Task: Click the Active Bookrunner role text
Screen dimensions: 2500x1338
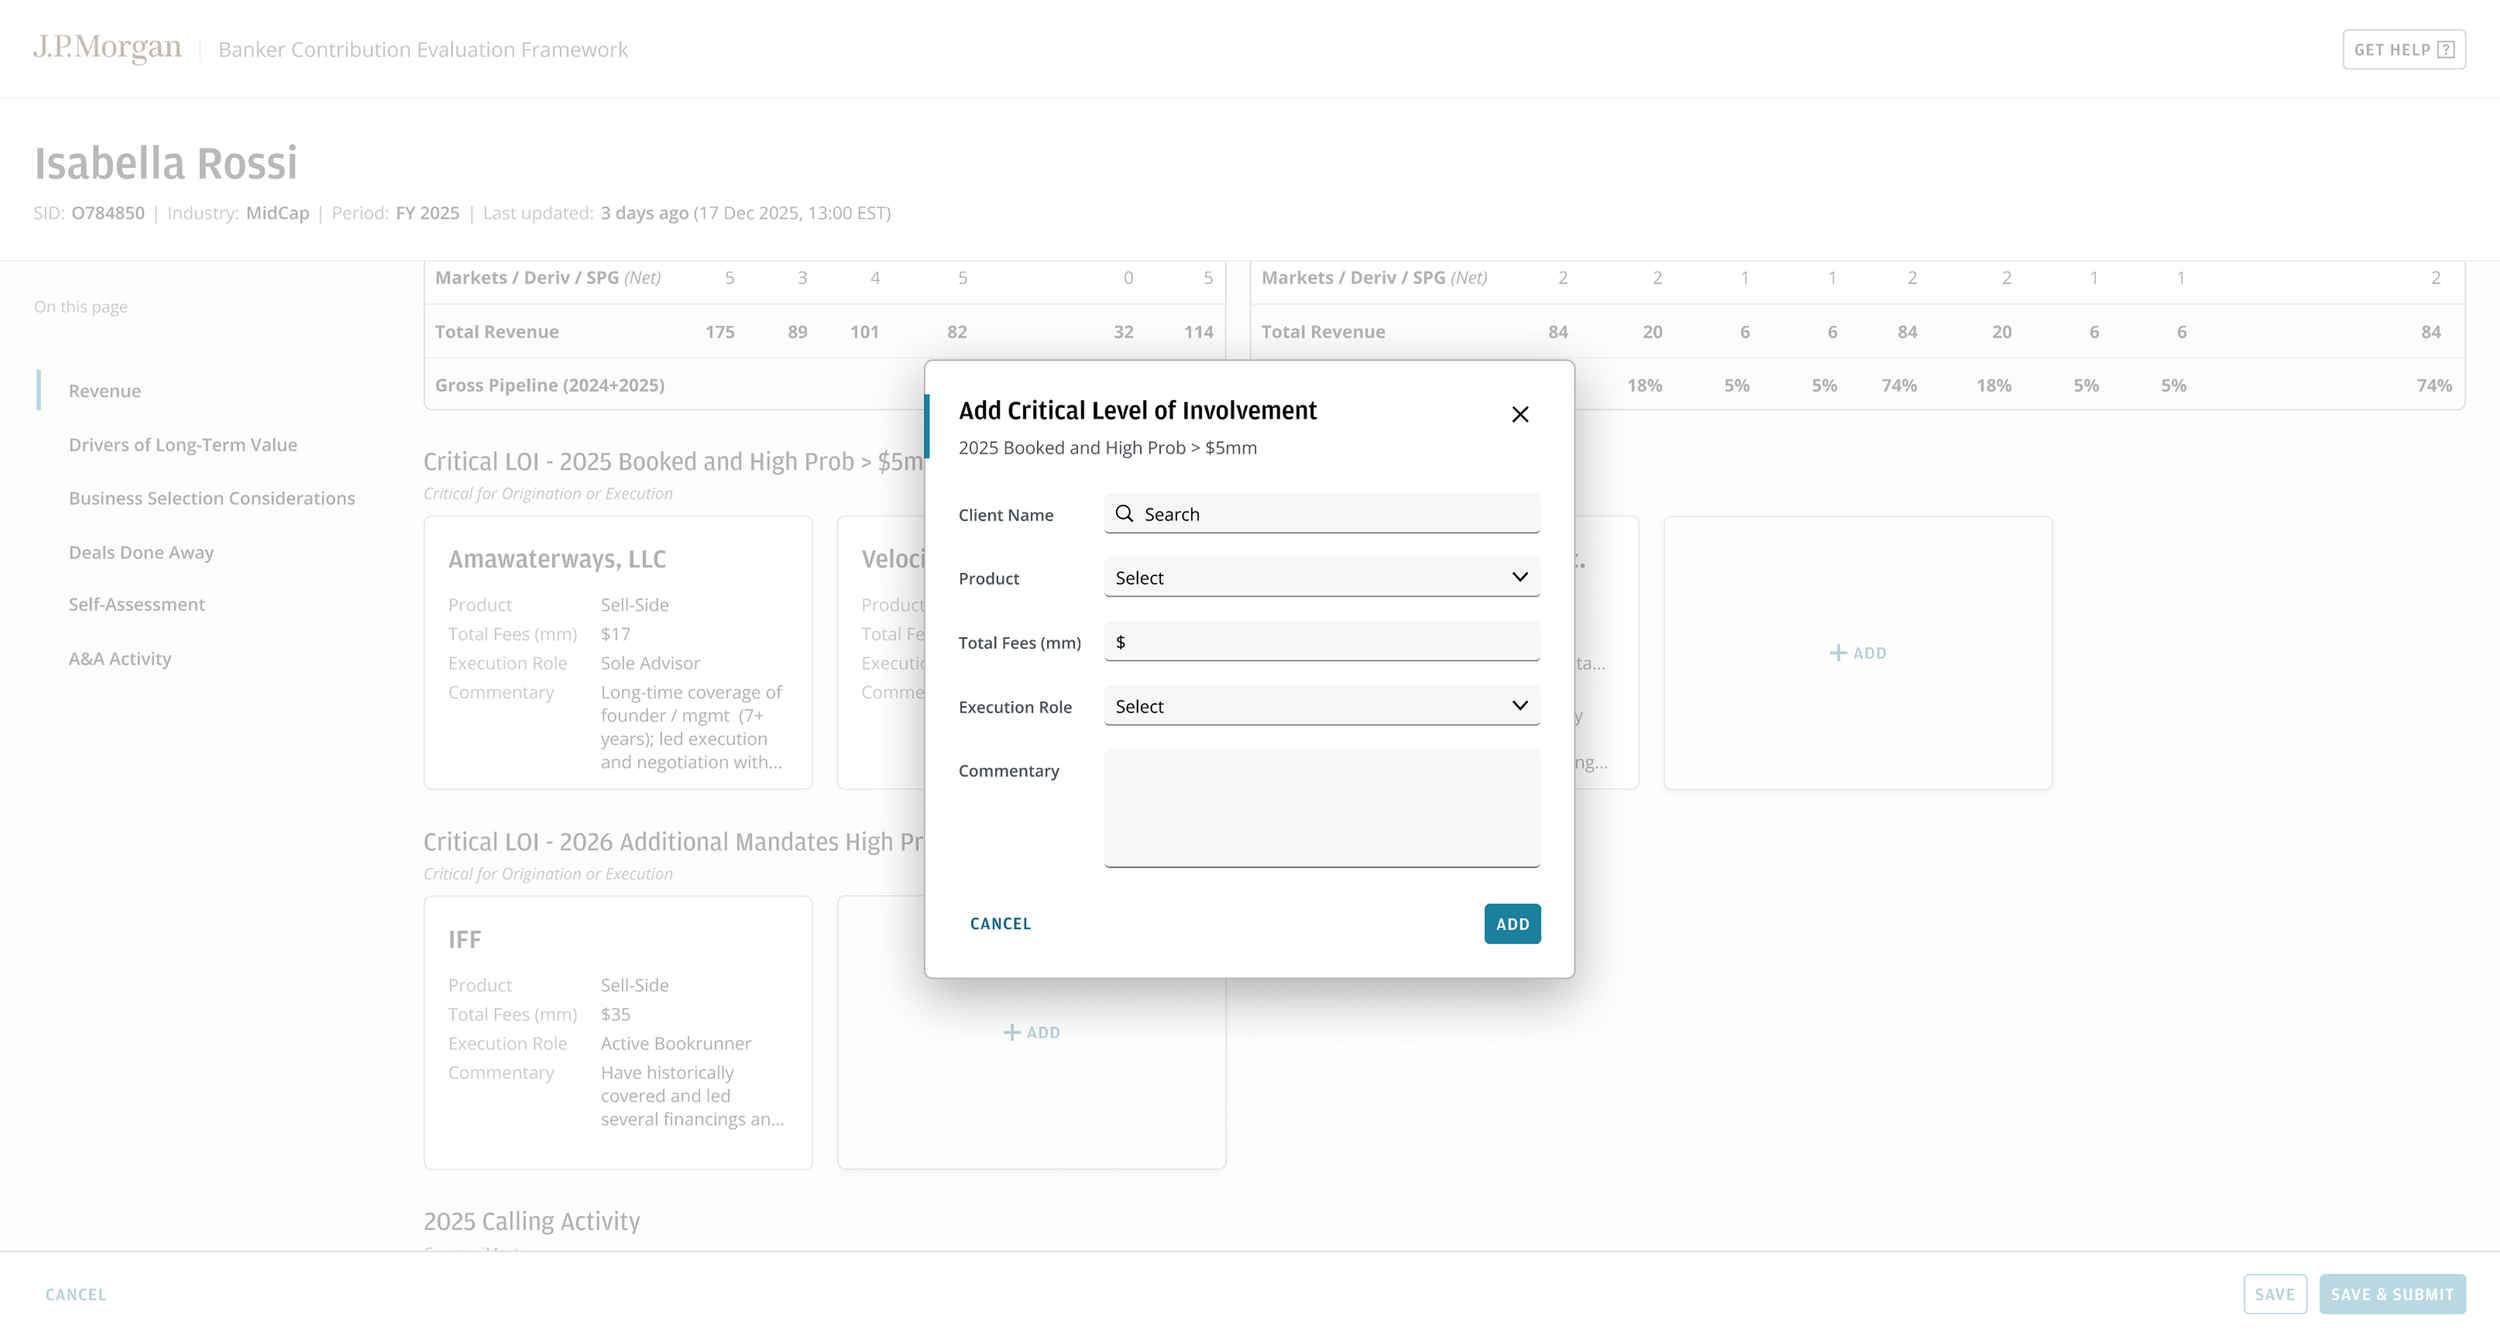Action: 676,1043
